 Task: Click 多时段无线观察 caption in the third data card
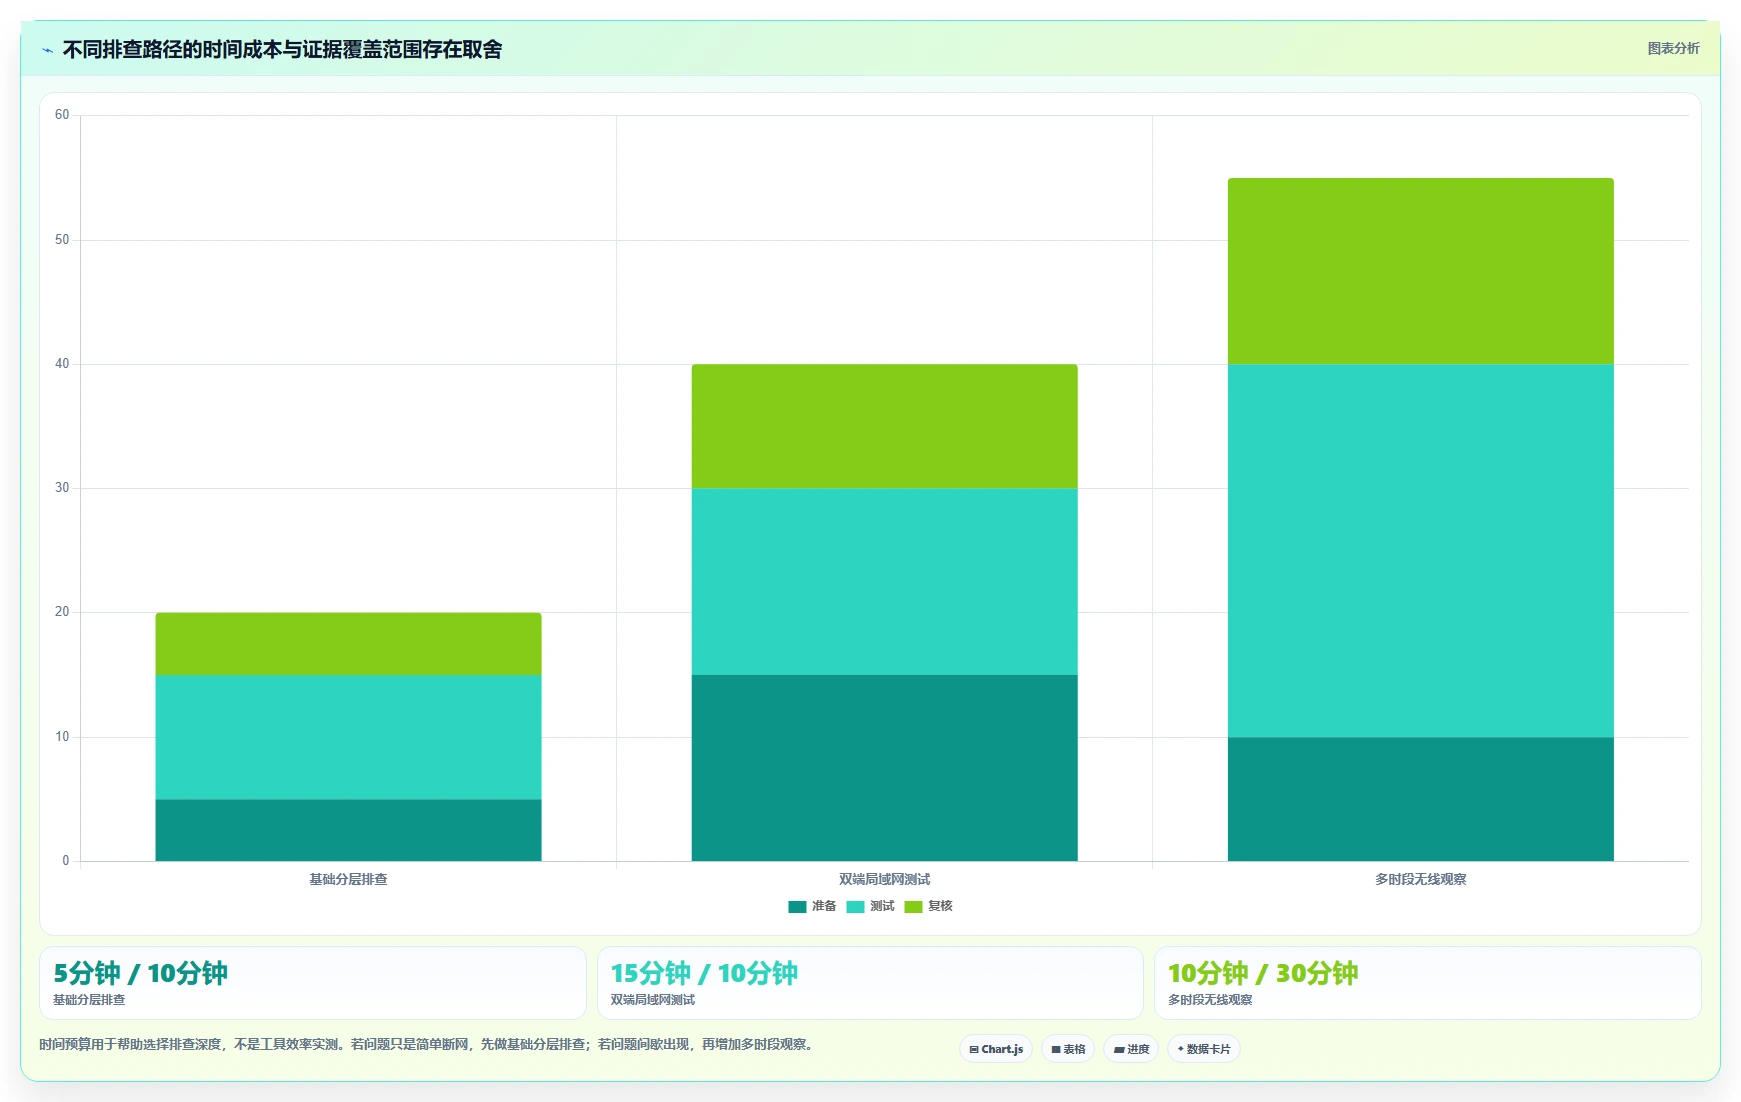point(1210,1000)
